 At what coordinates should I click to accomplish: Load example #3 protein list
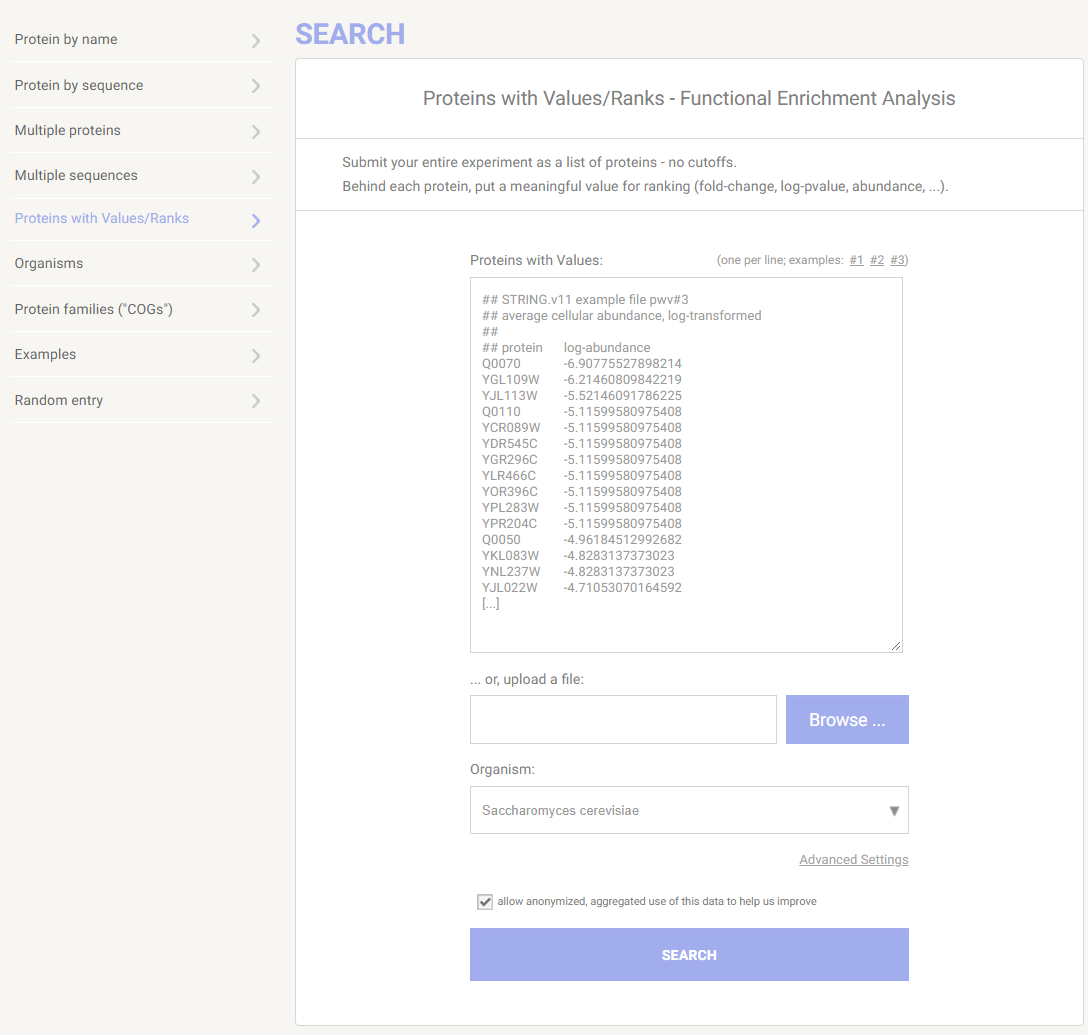[897, 261]
